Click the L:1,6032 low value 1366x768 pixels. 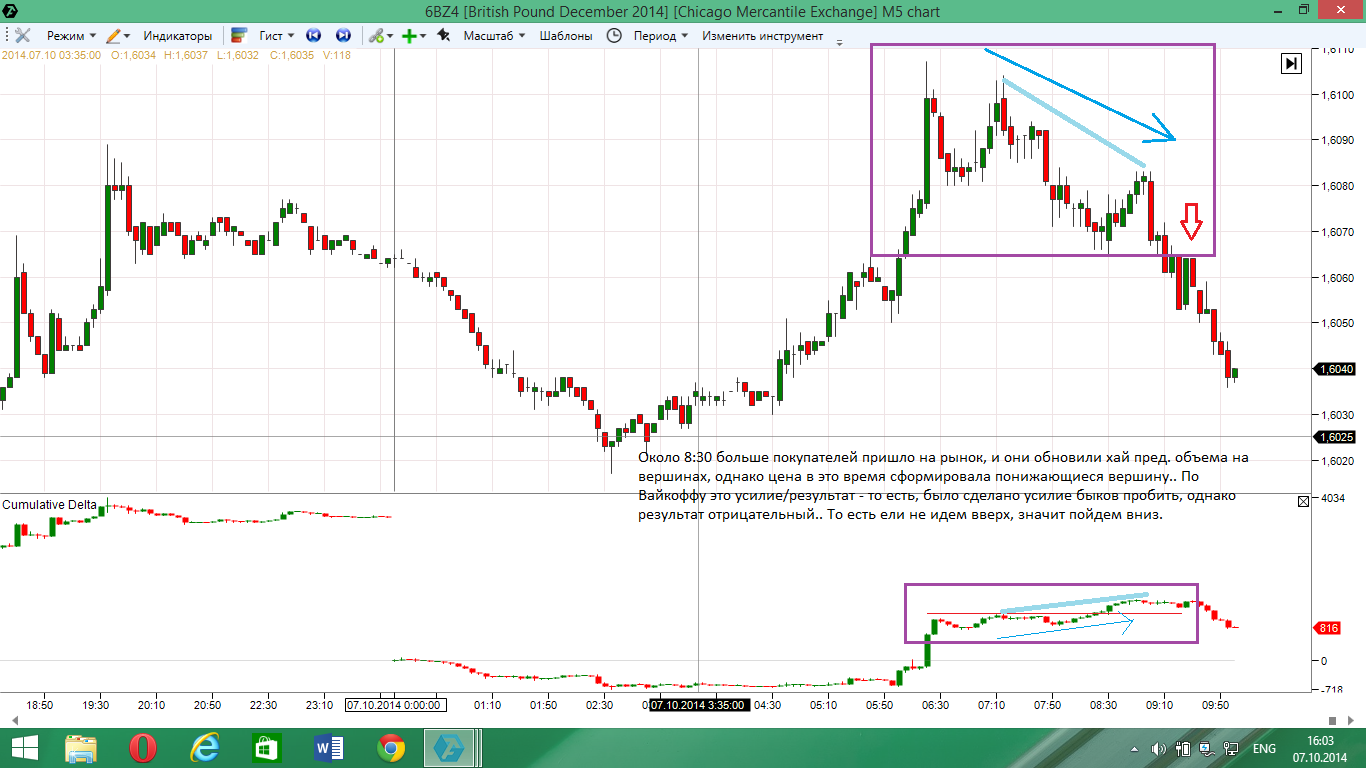pos(238,55)
